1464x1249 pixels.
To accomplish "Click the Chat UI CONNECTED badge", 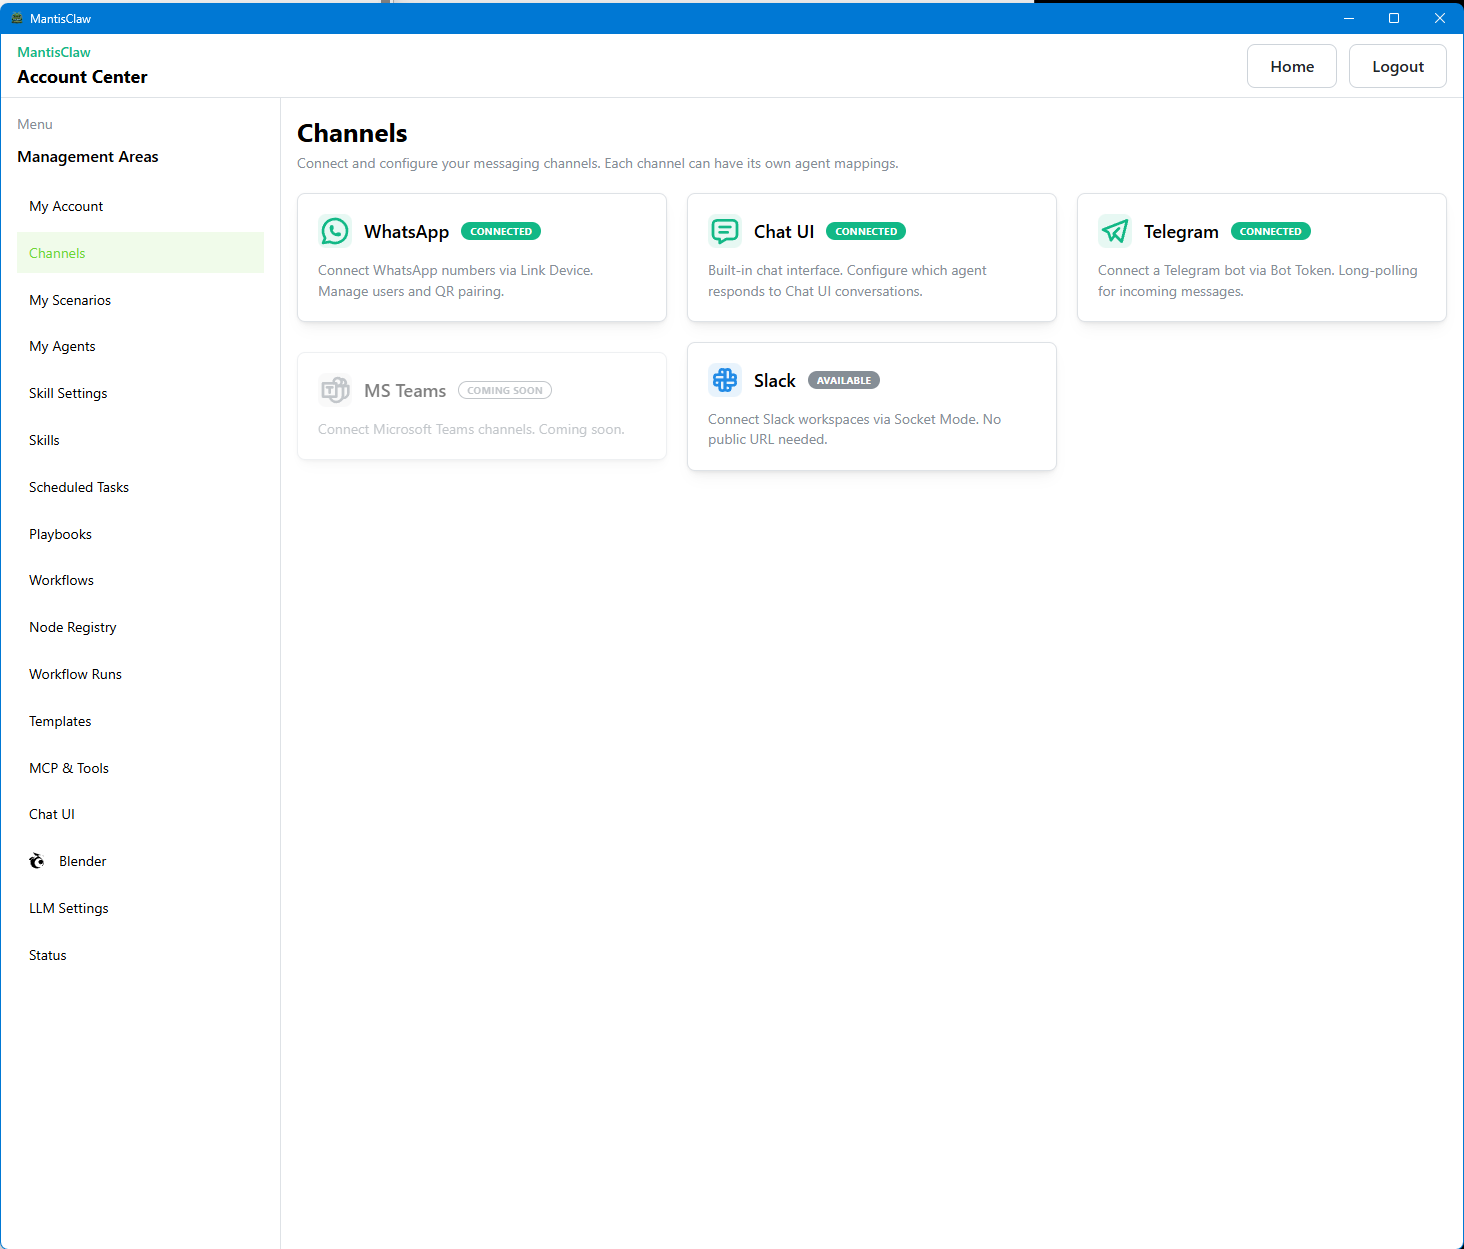I will coord(866,231).
